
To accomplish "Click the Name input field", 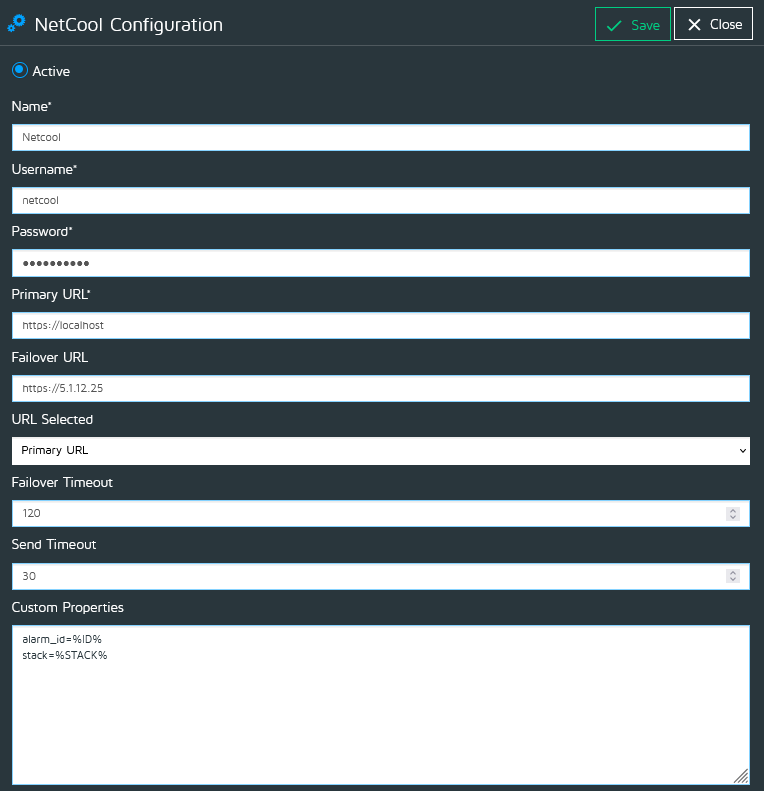I will (380, 138).
